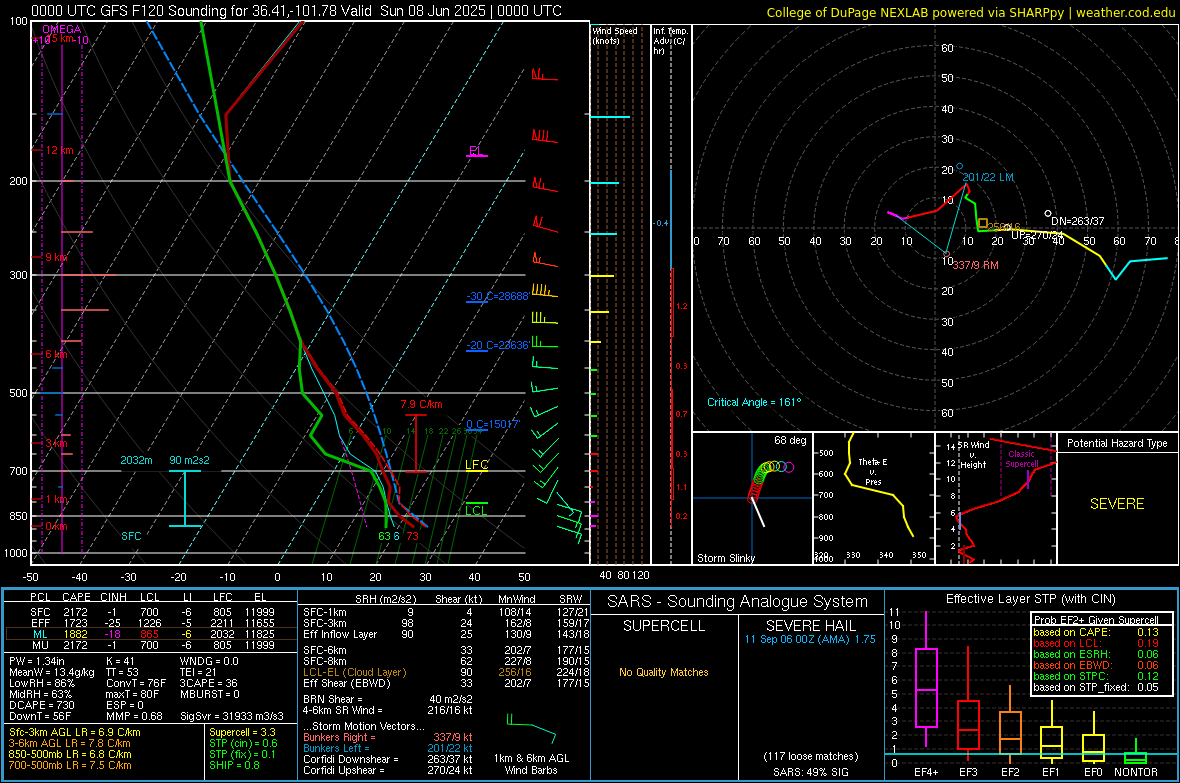Image resolution: width=1180 pixels, height=783 pixels.
Task: Click the magenta EF4+ box plot
Action: tap(926, 680)
